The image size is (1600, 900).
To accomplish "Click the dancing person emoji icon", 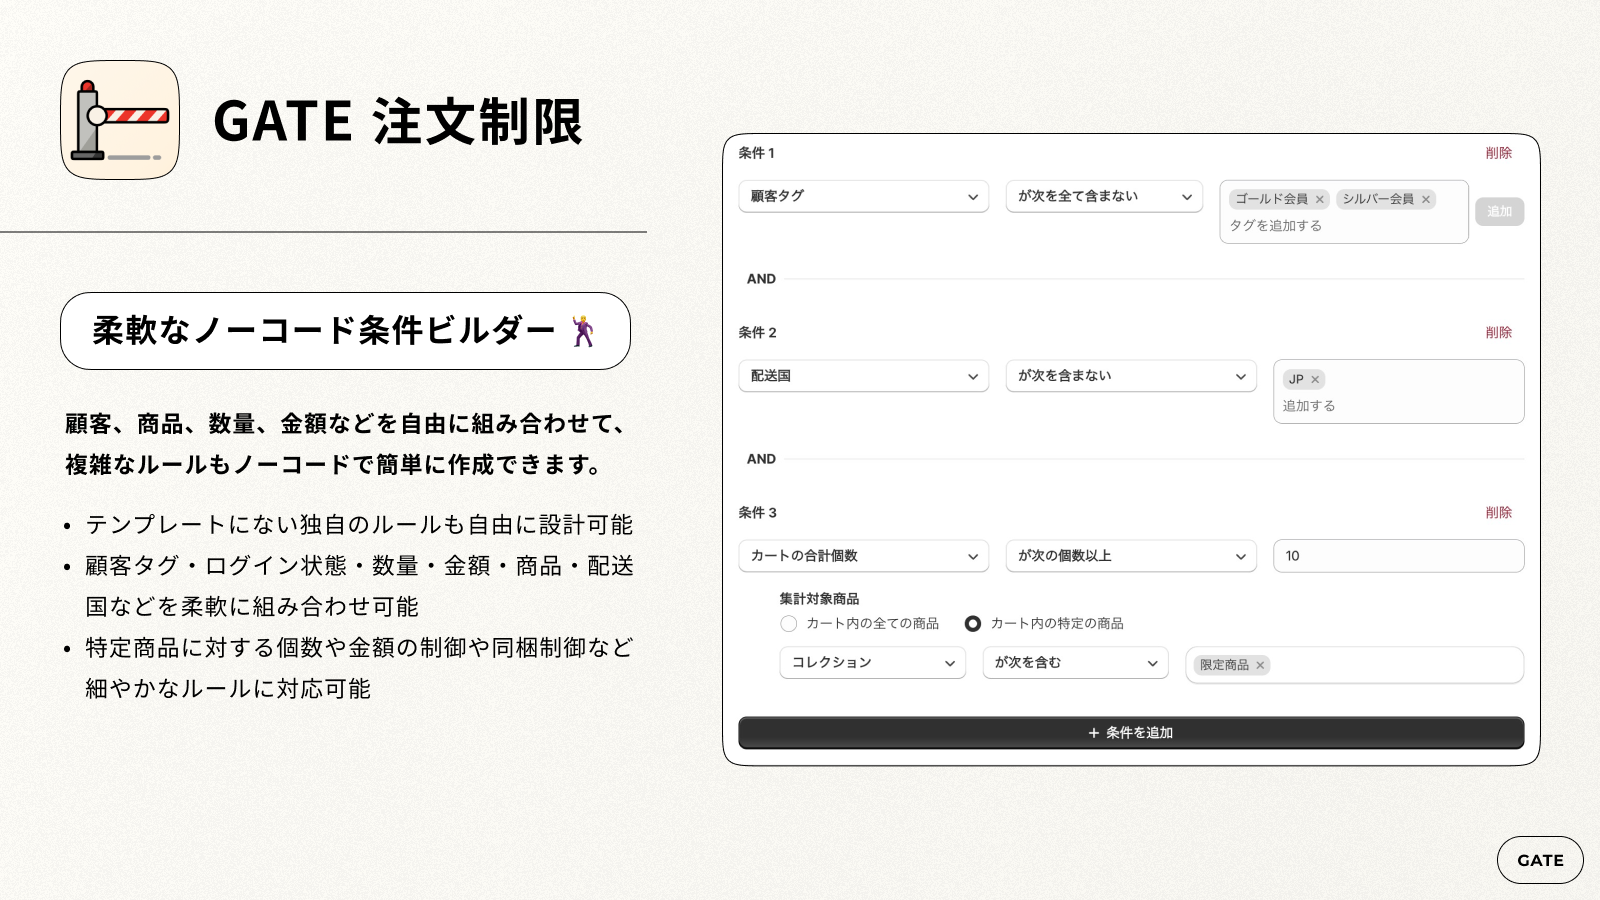I will 582,331.
